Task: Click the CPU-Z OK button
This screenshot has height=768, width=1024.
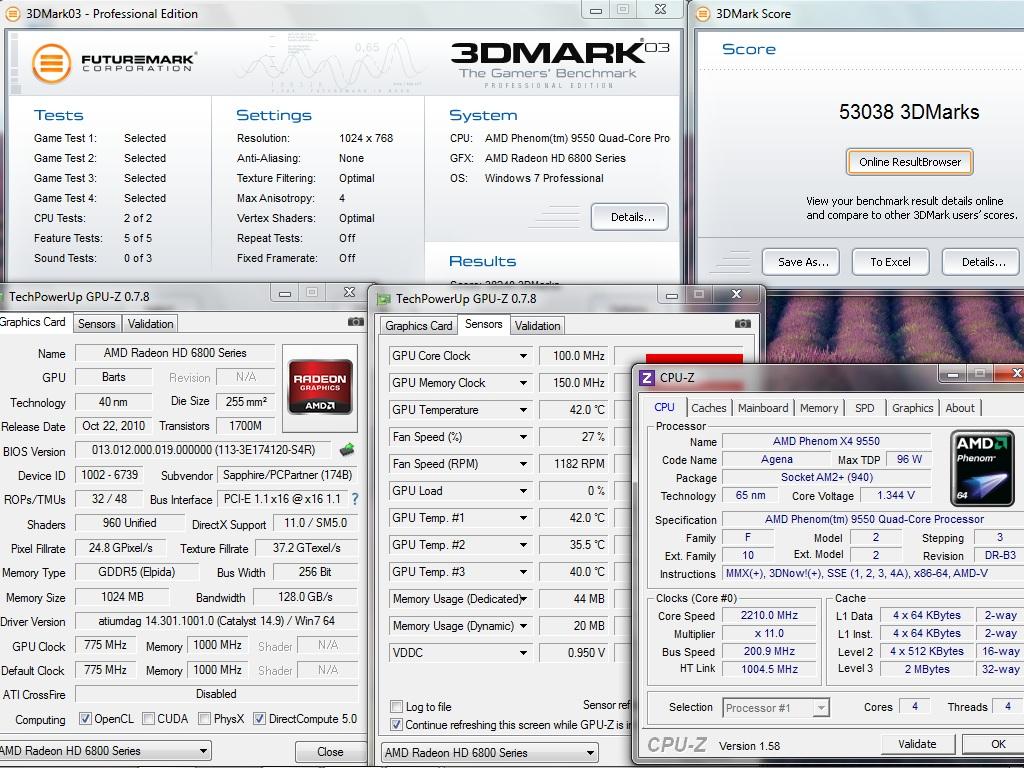Action: 995,744
